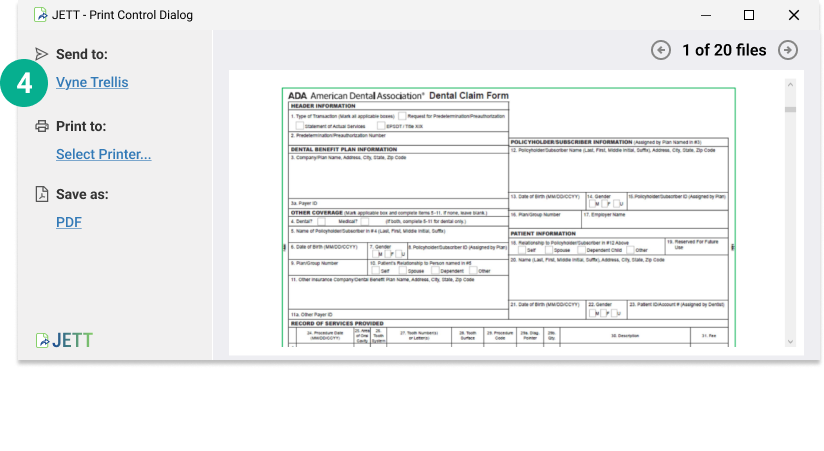
Task: Click the JETT app icon in title bar
Action: click(40, 15)
